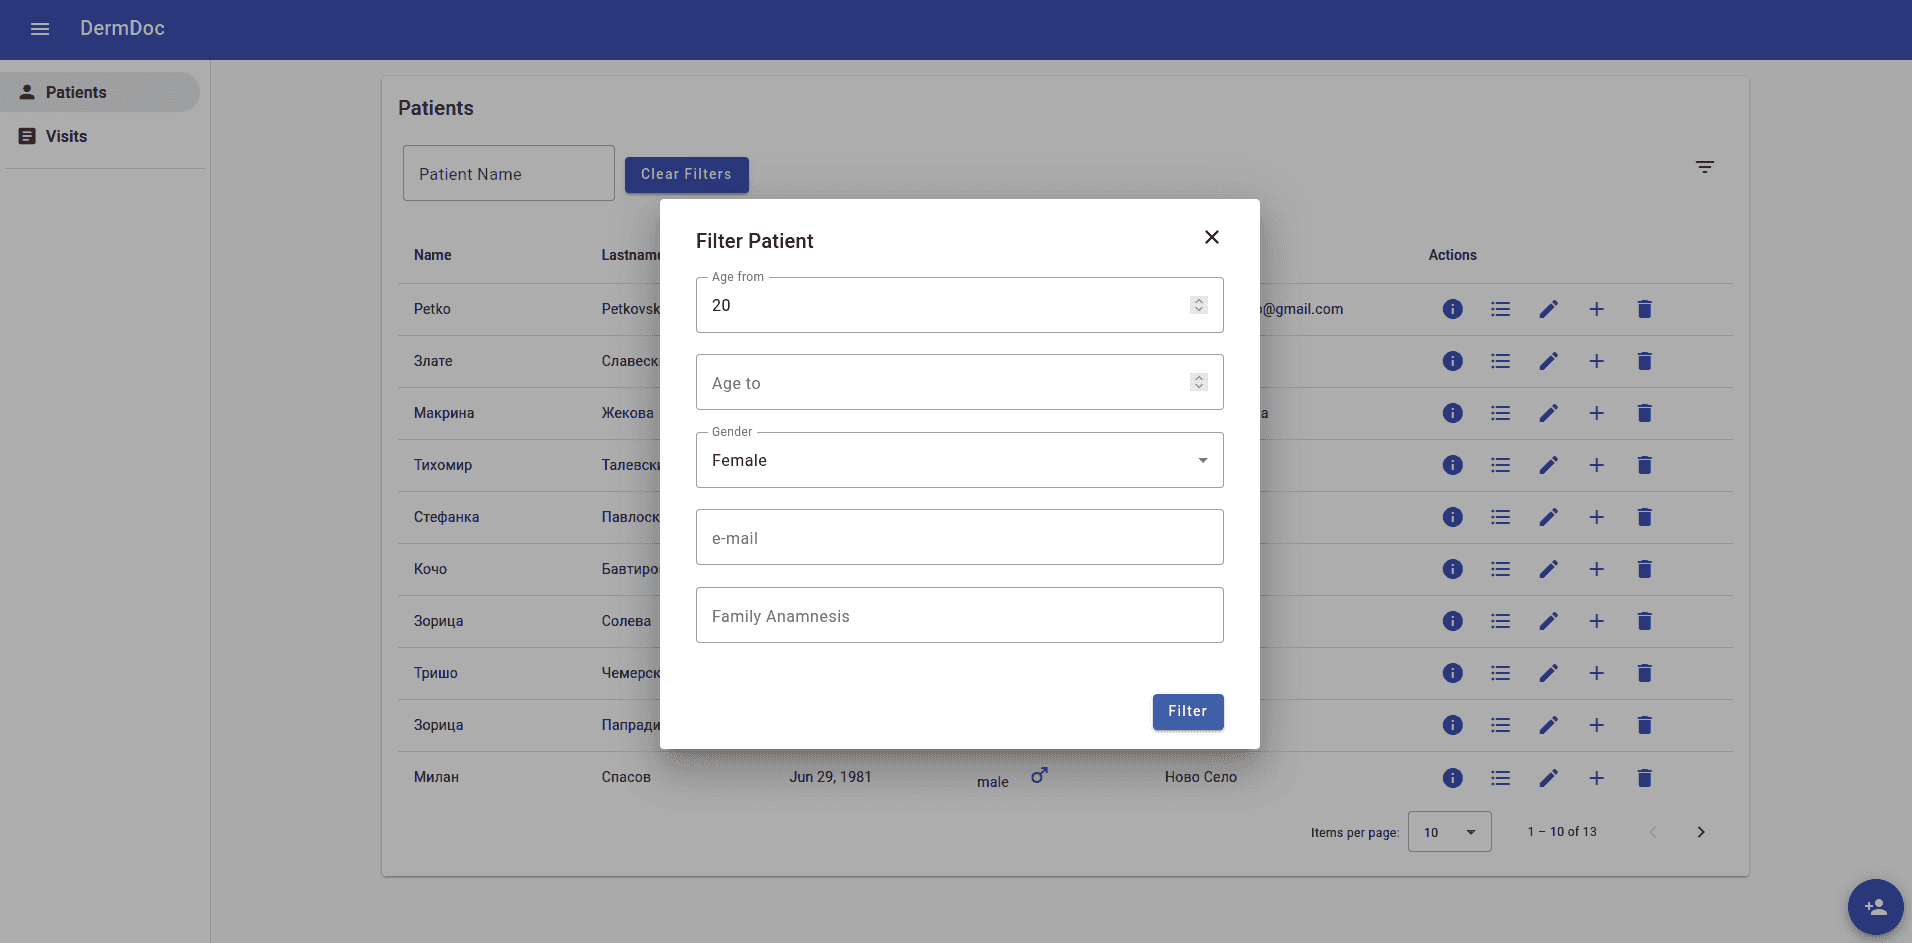Click the Clear Filters button

pos(686,174)
